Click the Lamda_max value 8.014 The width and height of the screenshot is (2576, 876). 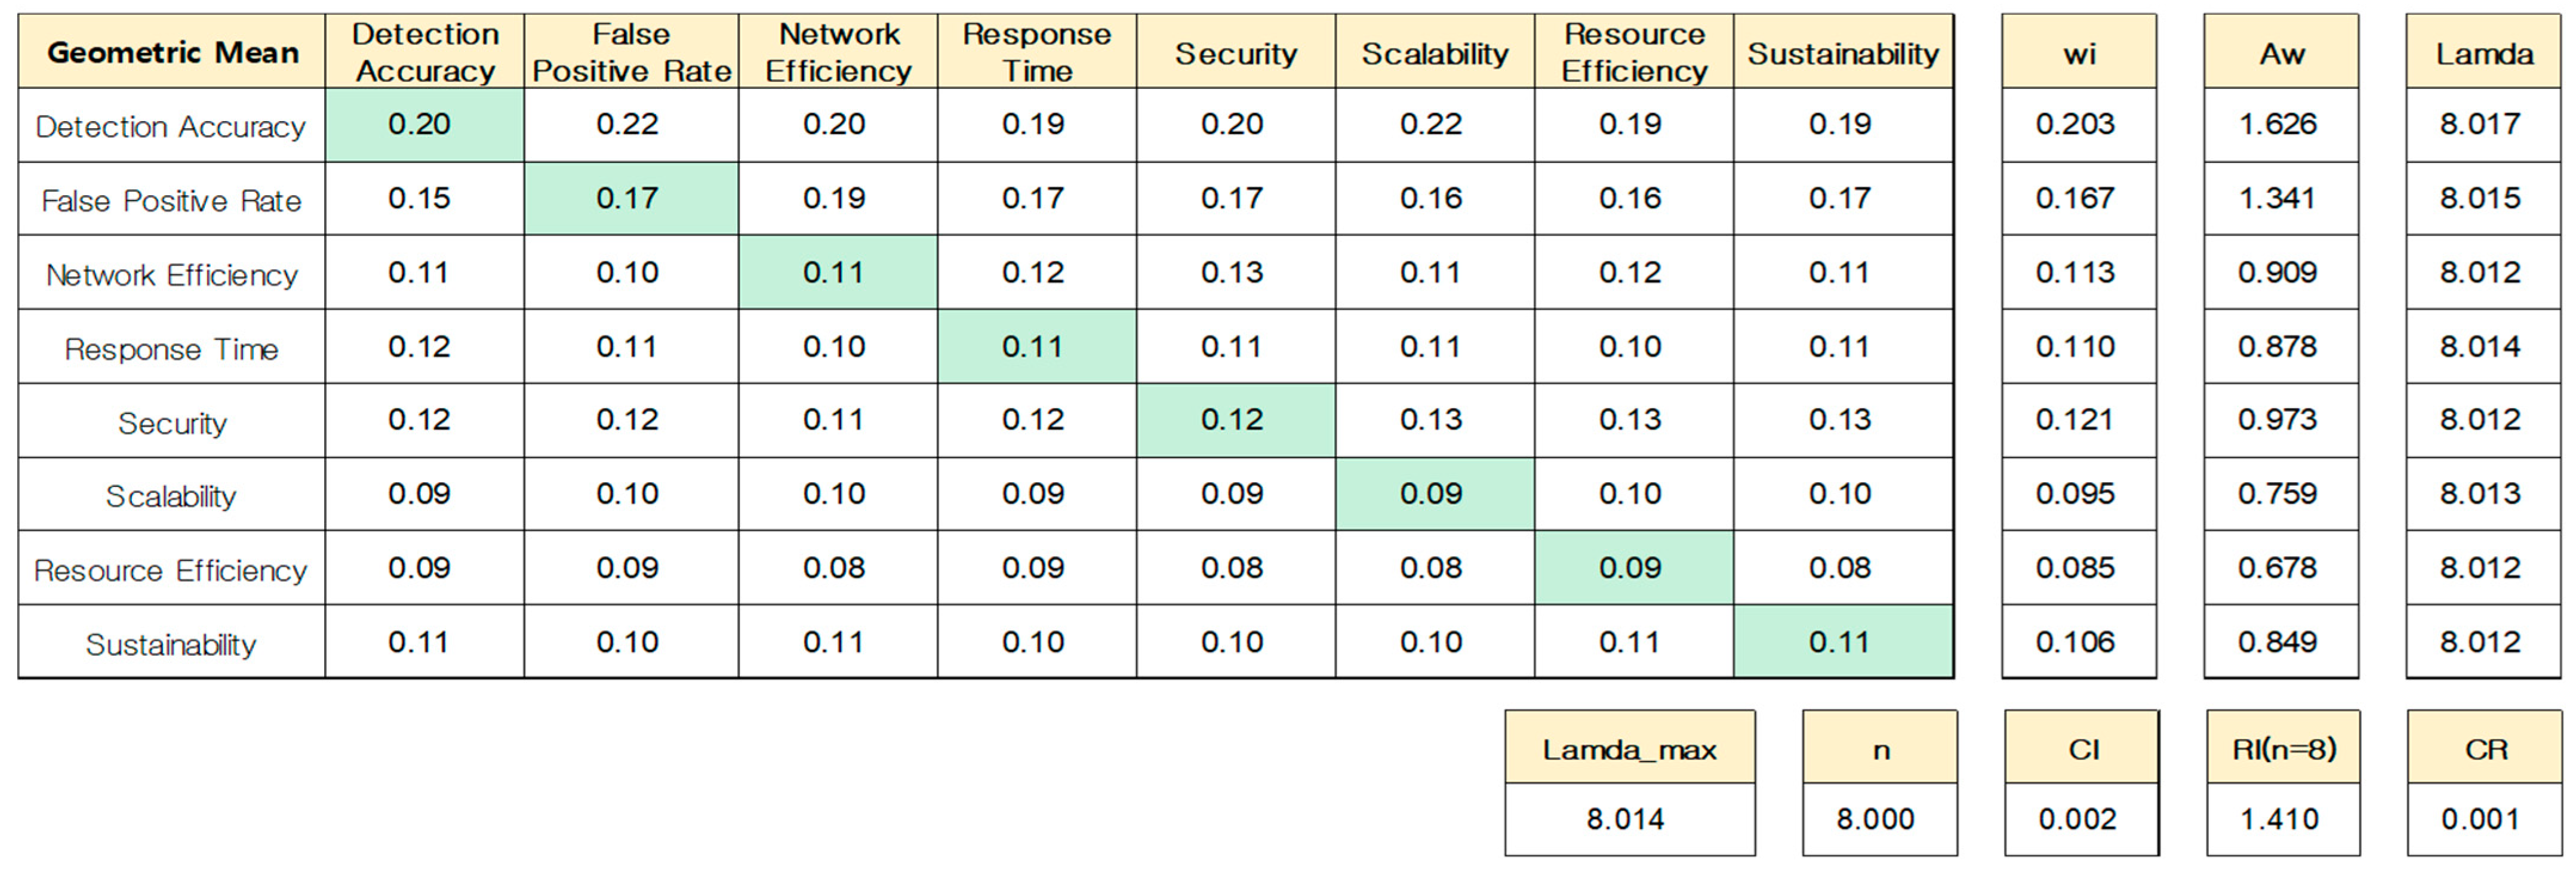tap(1626, 820)
